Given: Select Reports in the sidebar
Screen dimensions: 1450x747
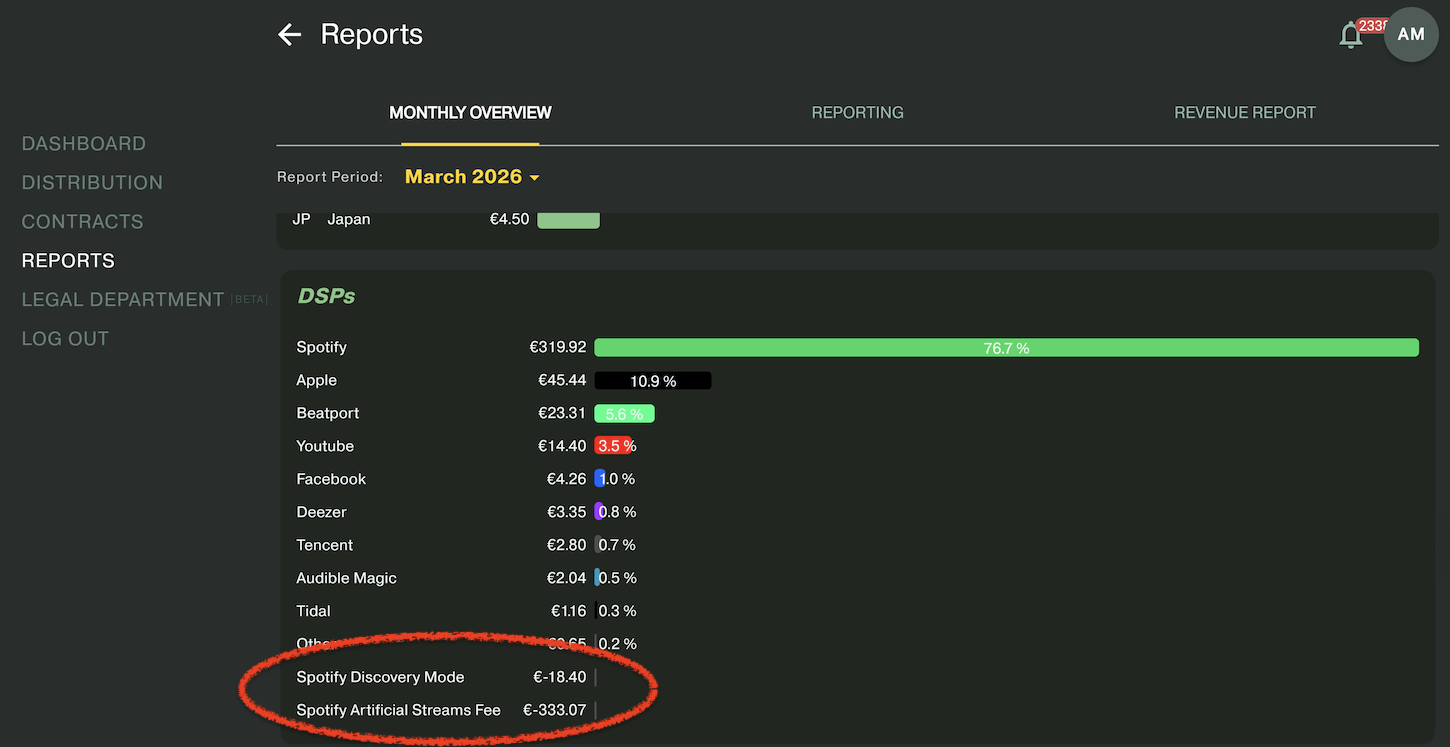Looking at the screenshot, I should pos(68,261).
